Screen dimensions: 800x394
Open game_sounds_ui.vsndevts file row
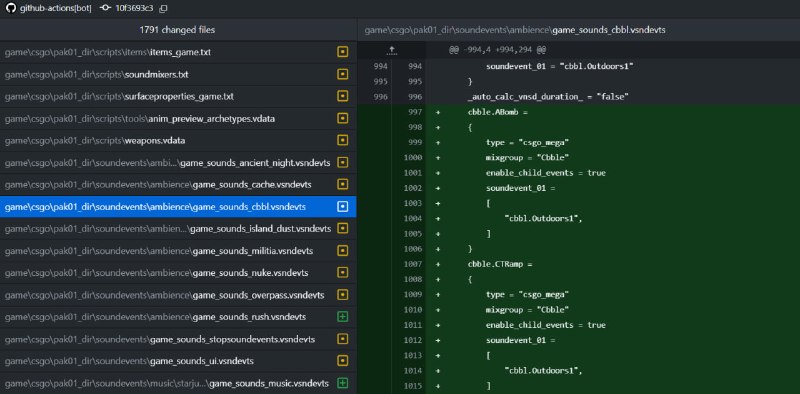click(x=178, y=361)
